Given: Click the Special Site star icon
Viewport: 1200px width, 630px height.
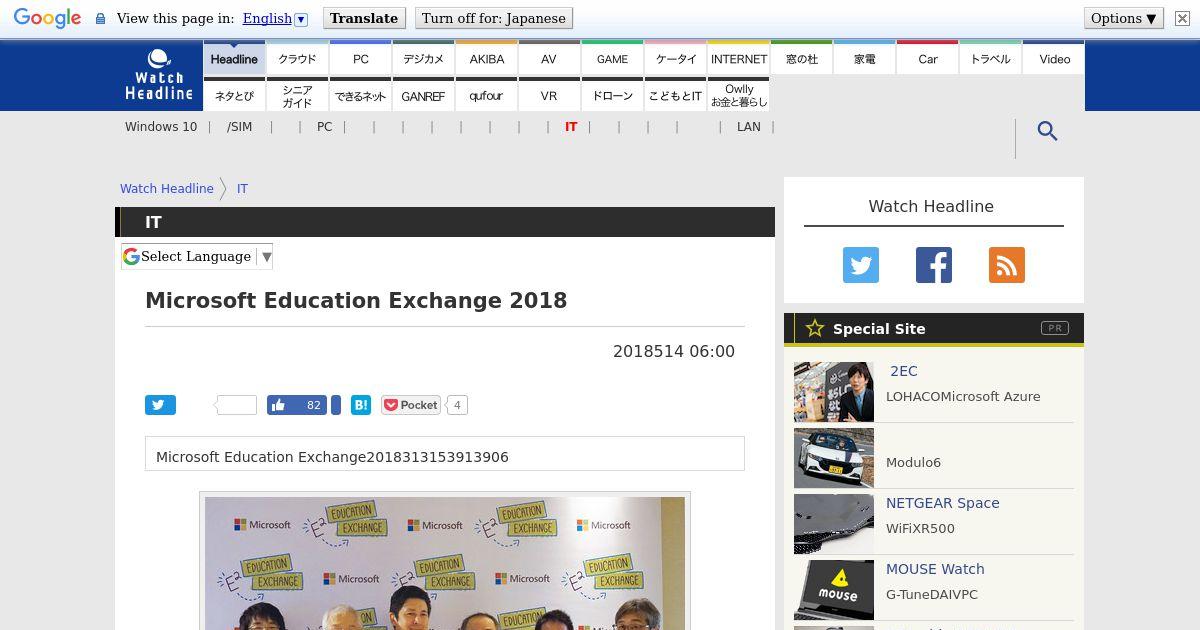Looking at the screenshot, I should tap(815, 328).
